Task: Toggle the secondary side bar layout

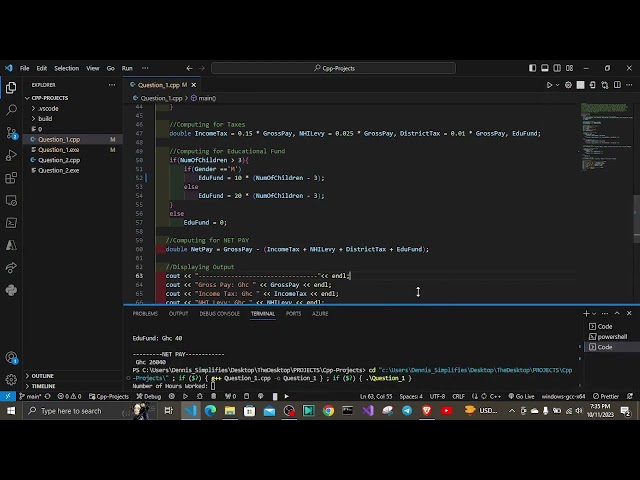Action: tap(557, 68)
